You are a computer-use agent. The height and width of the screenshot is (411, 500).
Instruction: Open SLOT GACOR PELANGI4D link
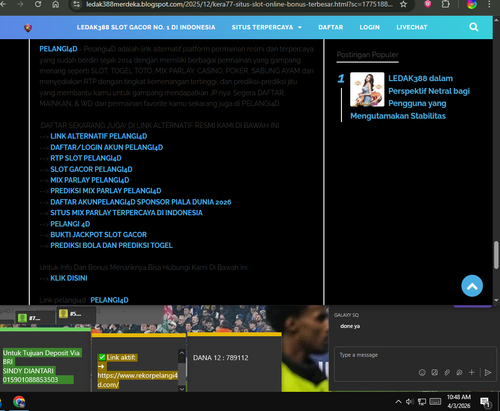click(91, 169)
